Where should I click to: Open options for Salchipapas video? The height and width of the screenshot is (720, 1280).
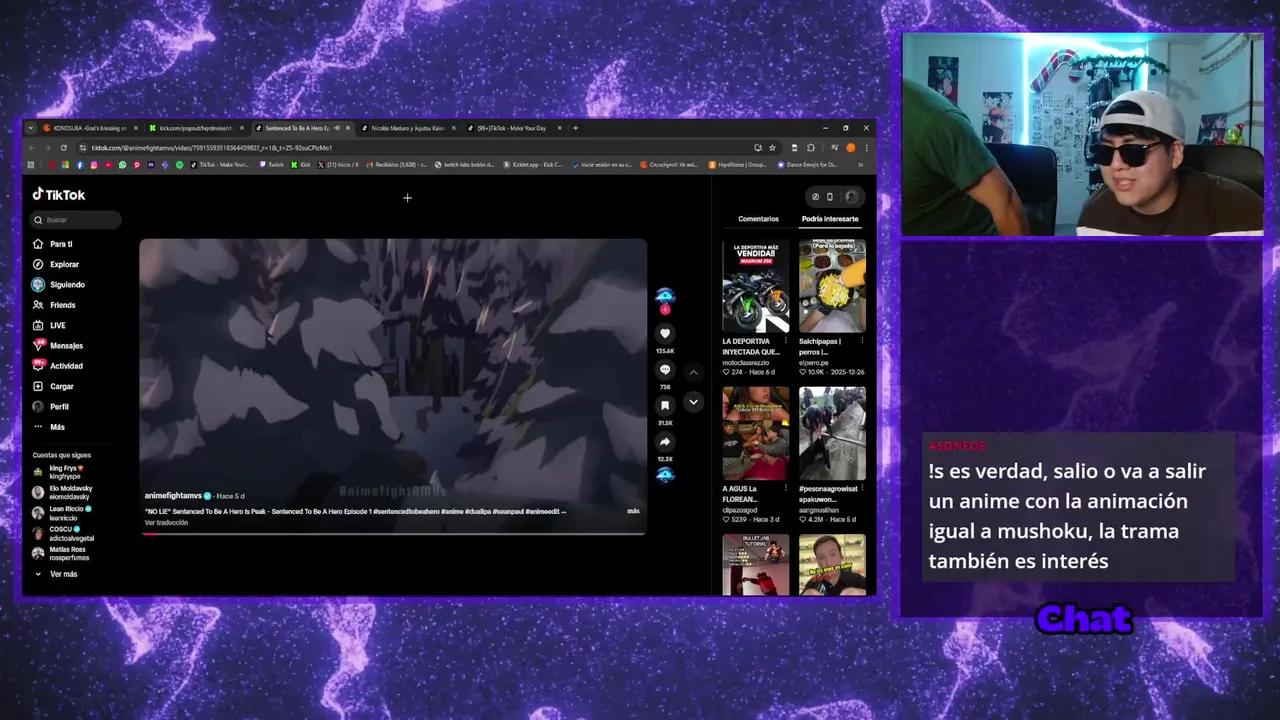(862, 341)
